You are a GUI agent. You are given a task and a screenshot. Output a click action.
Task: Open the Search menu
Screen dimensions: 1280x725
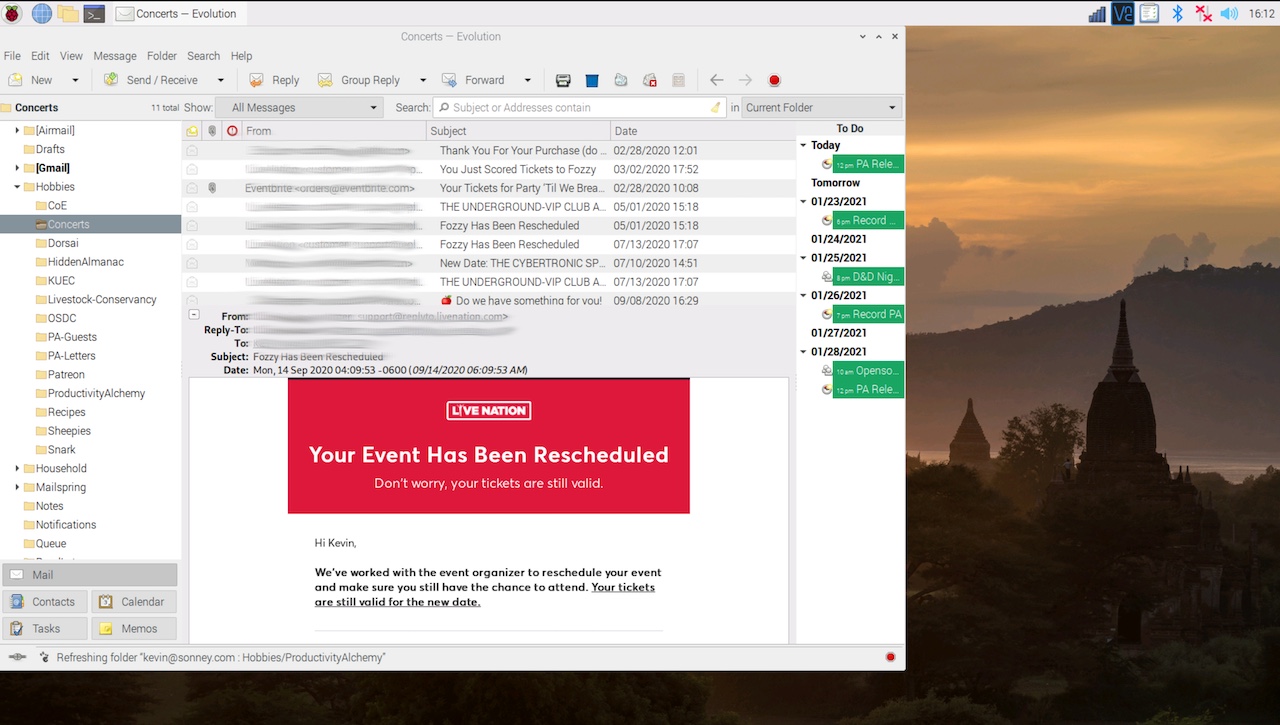(x=203, y=56)
